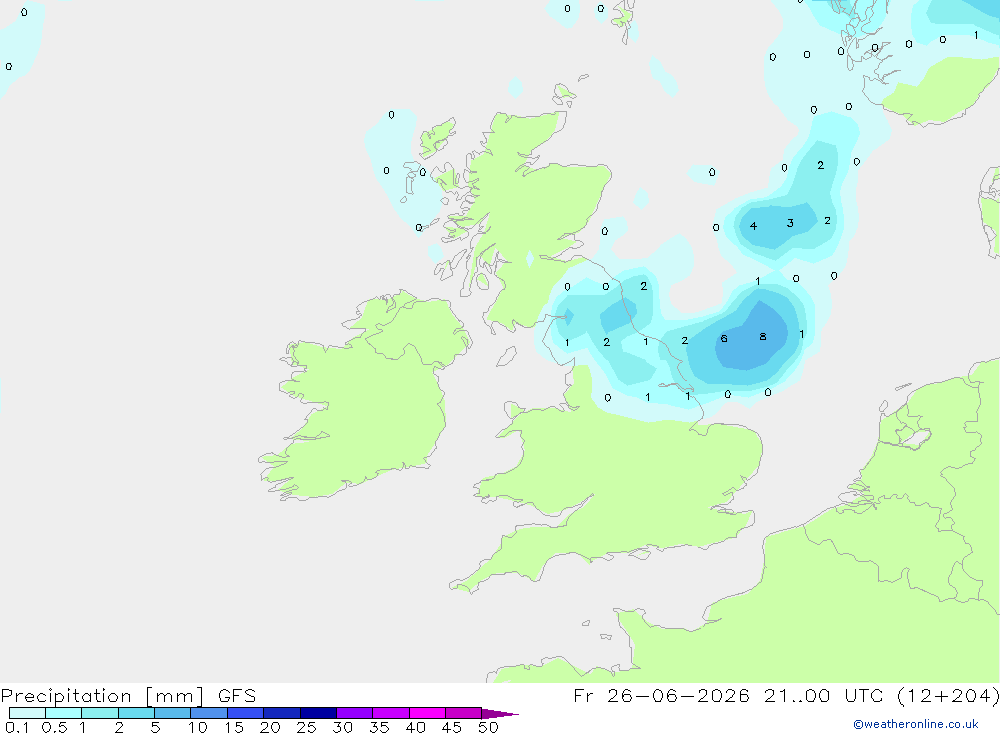Image resolution: width=1000 pixels, height=733 pixels.
Task: Choose the 20–25 mm dark blue swatch
Action: point(282,713)
